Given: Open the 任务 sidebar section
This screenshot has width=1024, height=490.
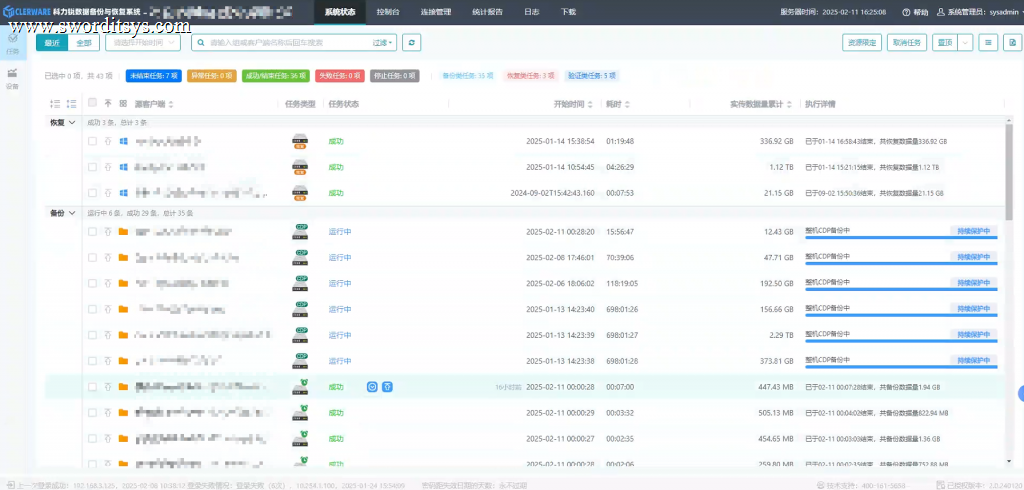Looking at the screenshot, I should pyautogui.click(x=12, y=43).
